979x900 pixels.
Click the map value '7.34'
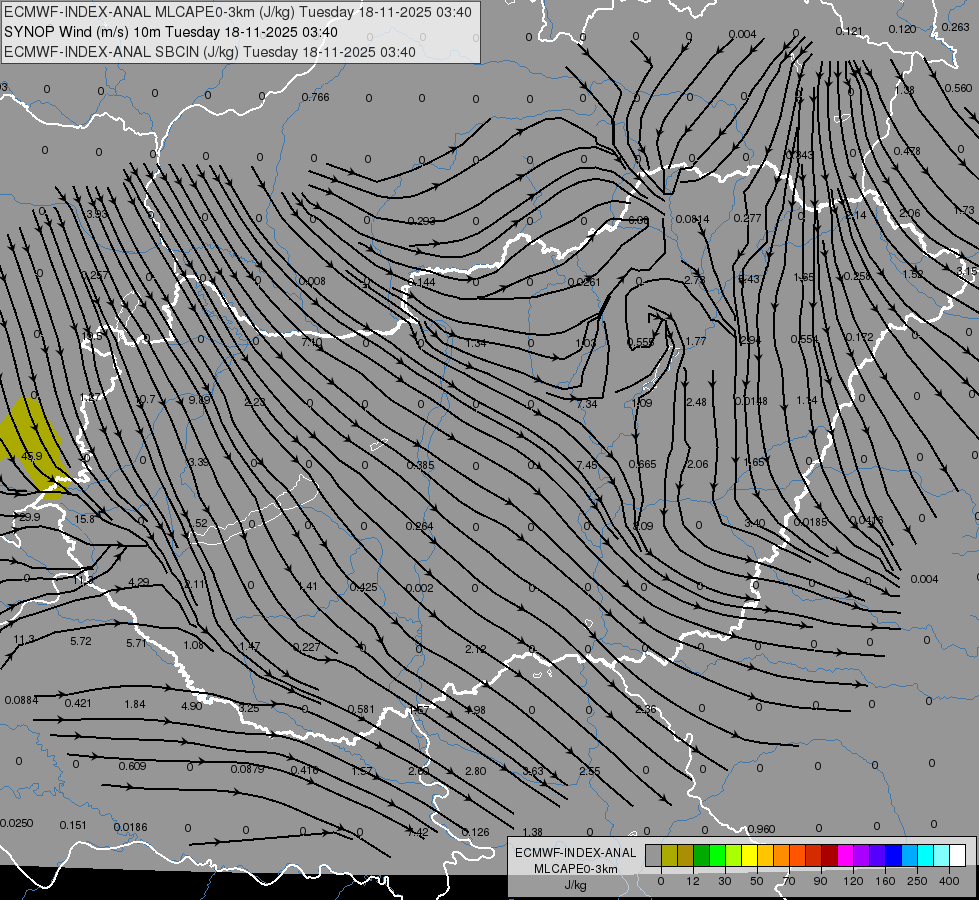(x=587, y=404)
